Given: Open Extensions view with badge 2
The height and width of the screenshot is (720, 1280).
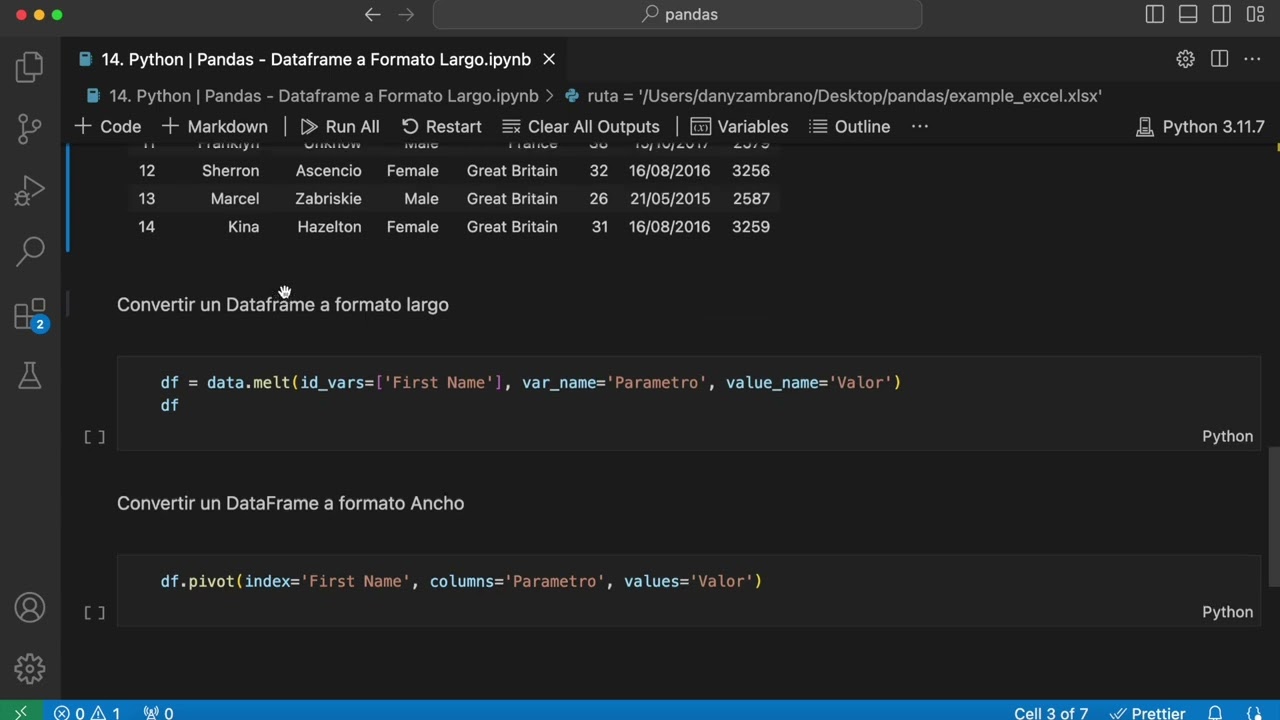Looking at the screenshot, I should [x=30, y=315].
